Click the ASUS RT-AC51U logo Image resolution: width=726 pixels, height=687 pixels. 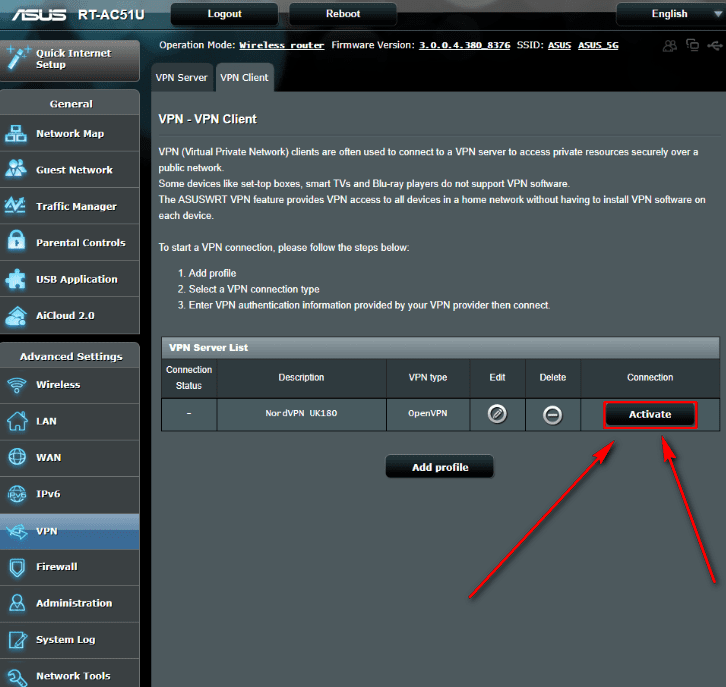(78, 15)
